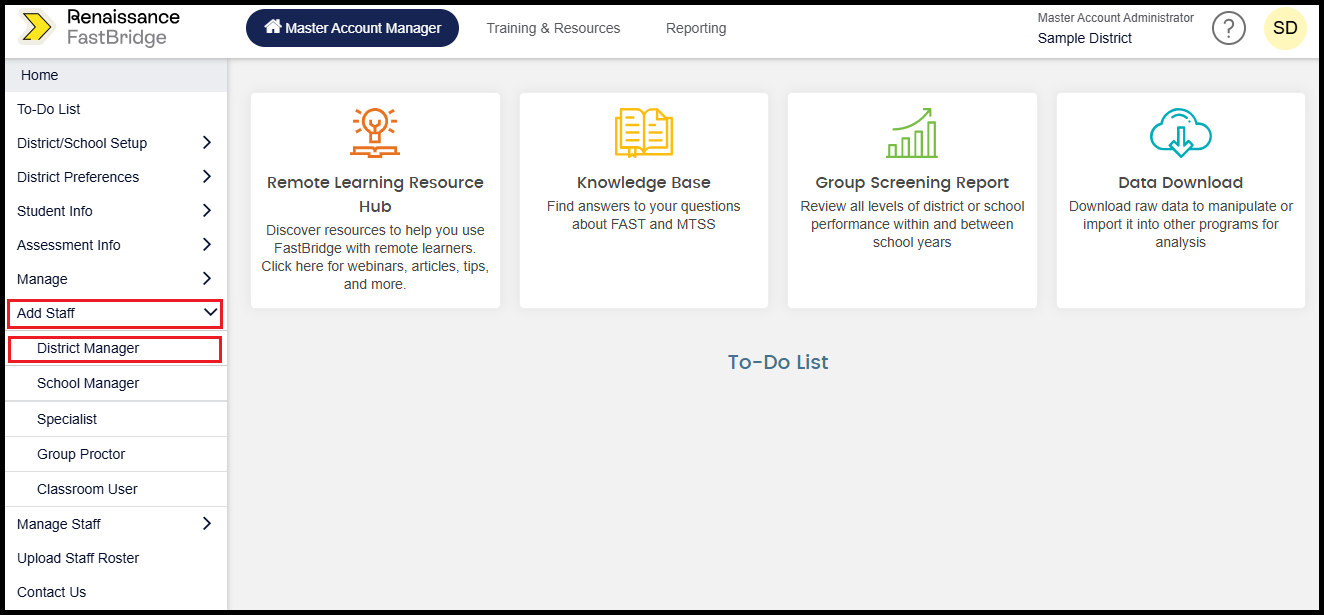1324x615 pixels.
Task: Open the Upload Staff Roster link
Action: pyautogui.click(x=78, y=558)
